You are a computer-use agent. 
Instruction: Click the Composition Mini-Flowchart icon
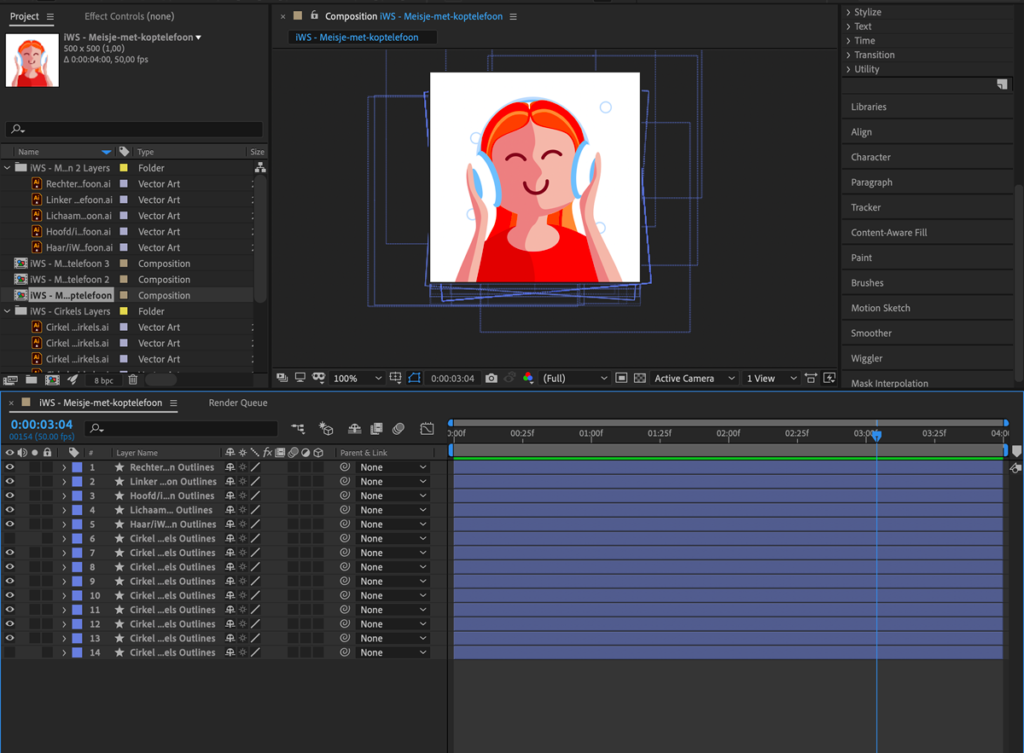298,429
